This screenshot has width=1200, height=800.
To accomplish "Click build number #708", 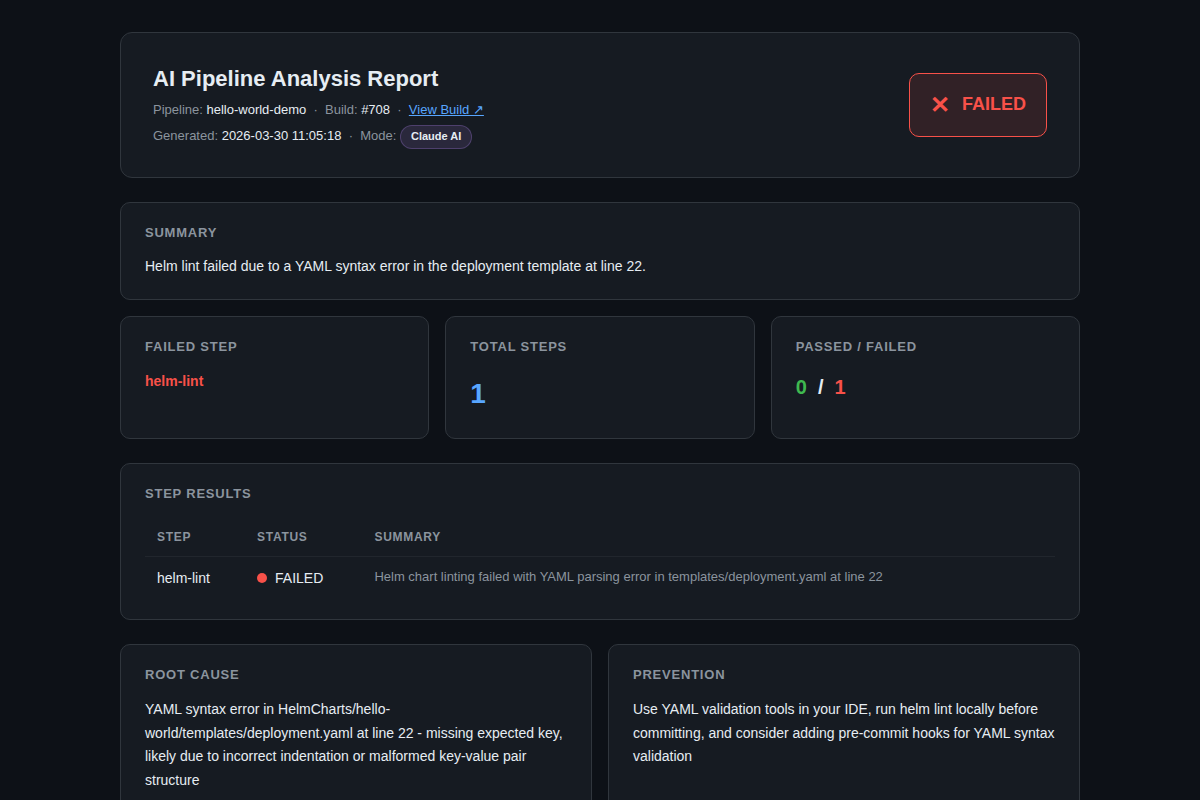I will tap(376, 110).
